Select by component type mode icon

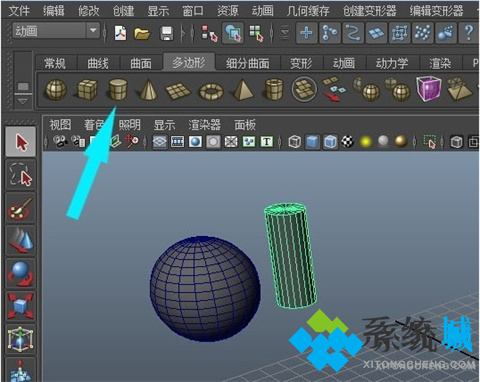click(256, 33)
